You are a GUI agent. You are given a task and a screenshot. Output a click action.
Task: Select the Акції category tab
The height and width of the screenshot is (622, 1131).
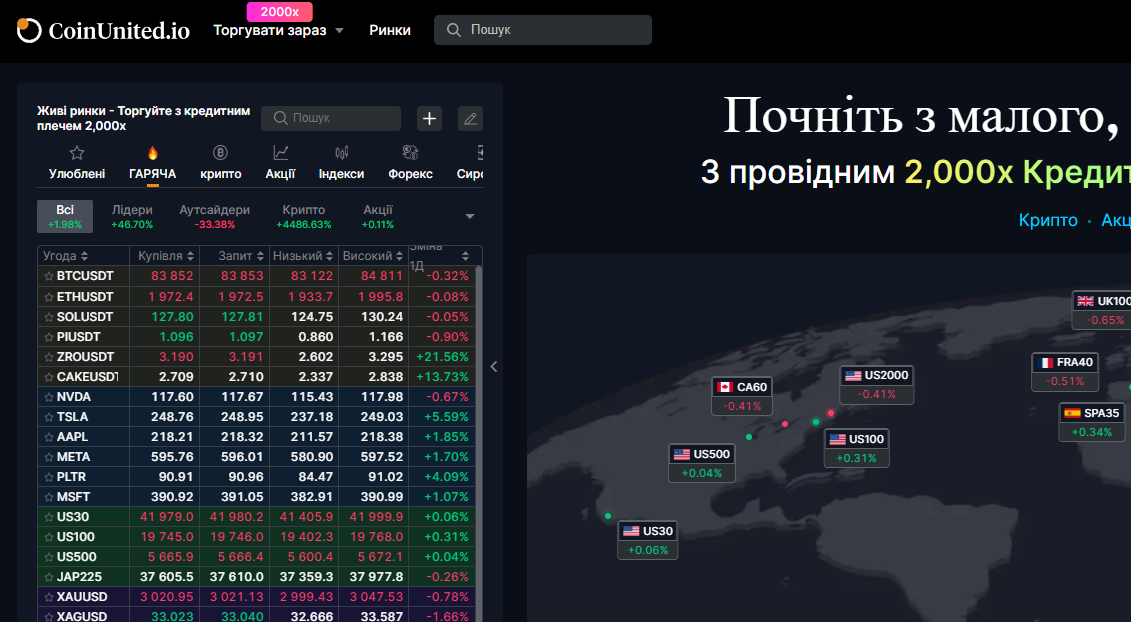coord(281,163)
